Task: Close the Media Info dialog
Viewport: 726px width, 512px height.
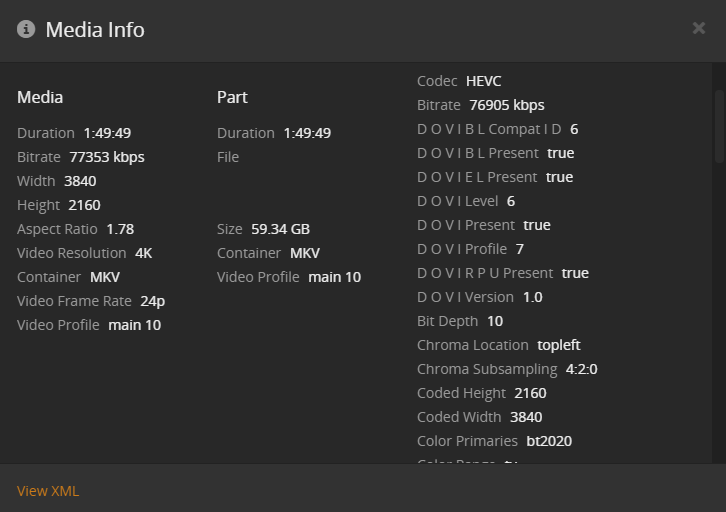Action: coord(698,28)
